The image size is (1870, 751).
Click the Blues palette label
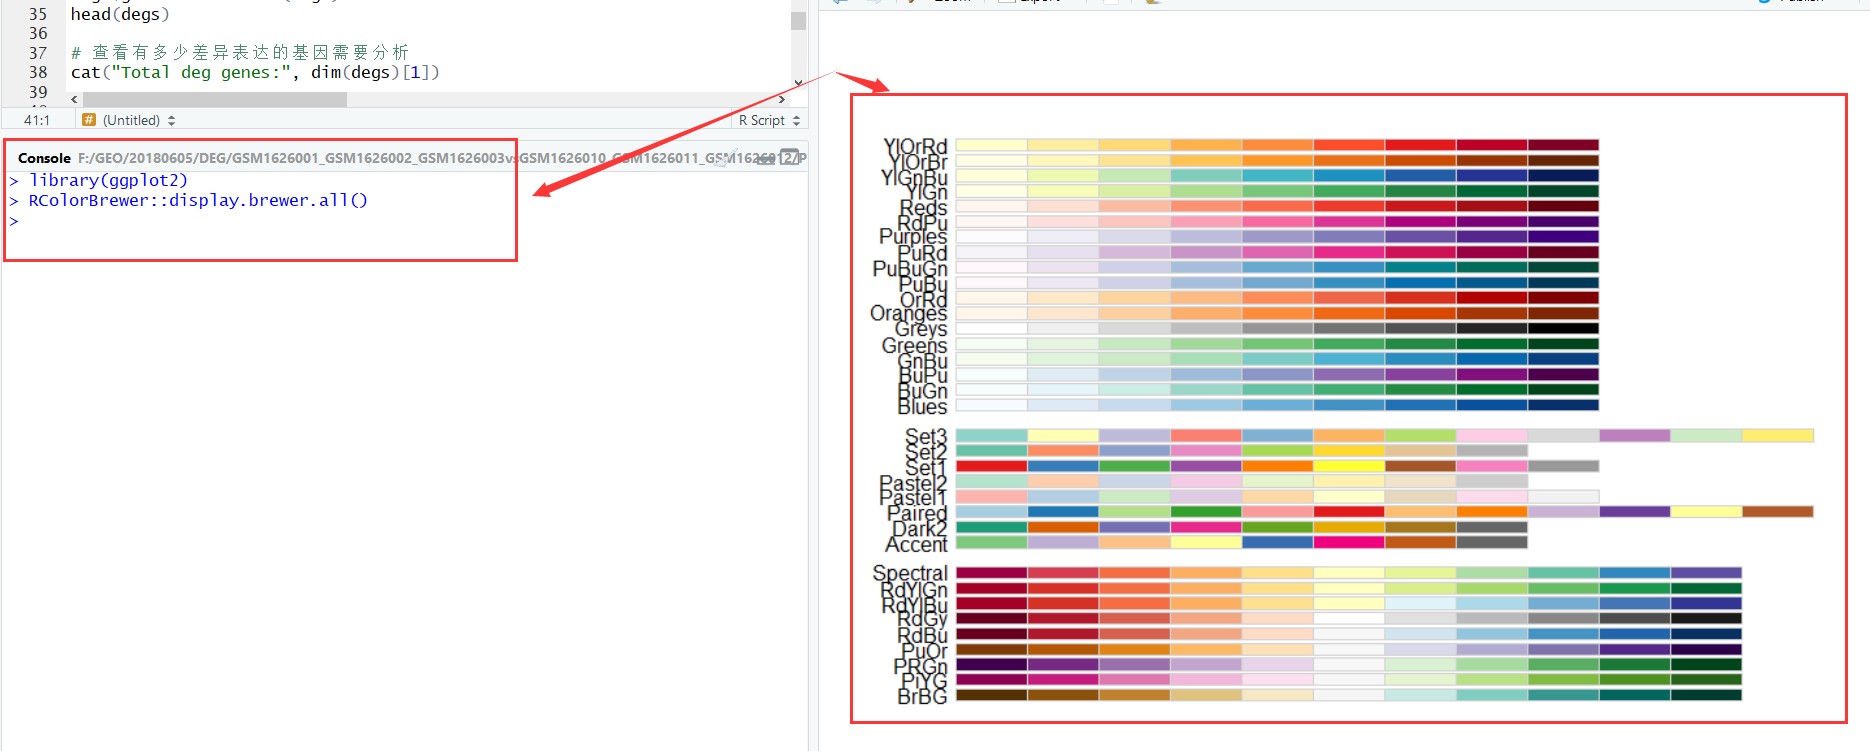tap(922, 406)
